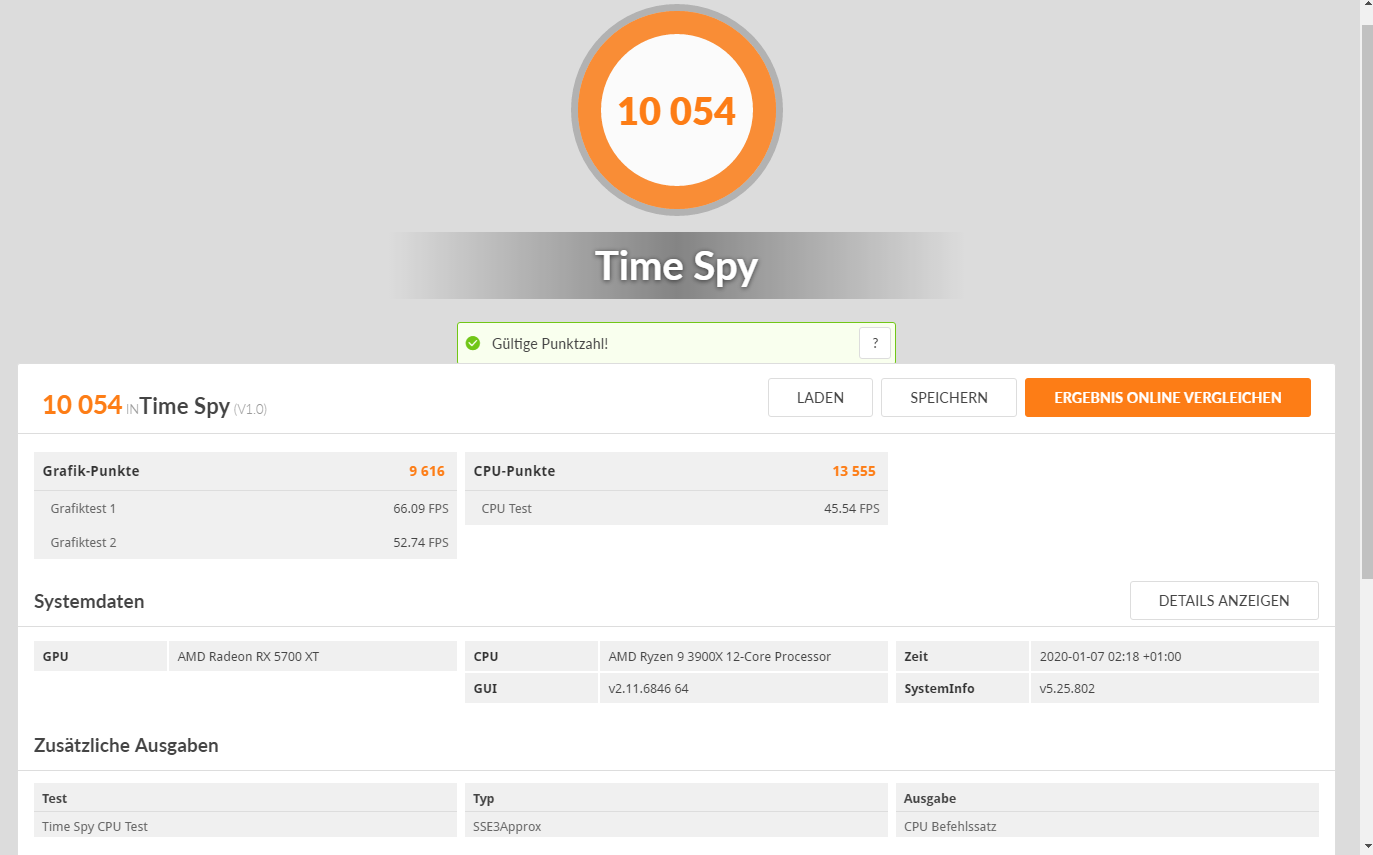This screenshot has width=1373, height=855.
Task: Click the SPEICHERN button
Action: click(949, 397)
